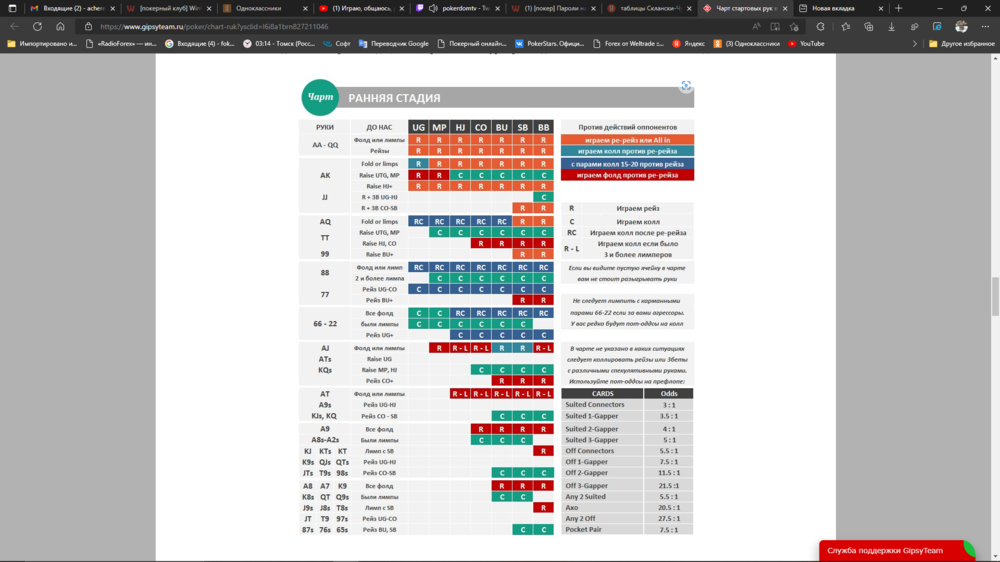This screenshot has width=1000, height=562.
Task: Expand the bookmarks bar overflow chevron
Action: 916,44
